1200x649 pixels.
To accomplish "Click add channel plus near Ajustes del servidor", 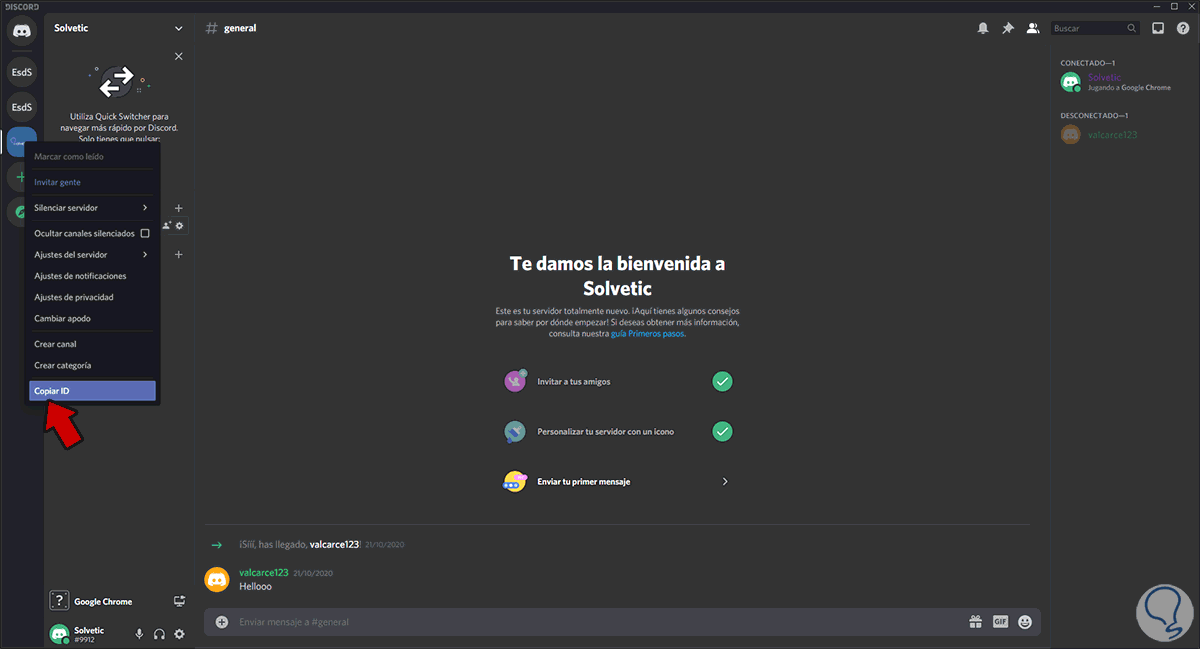I will pyautogui.click(x=179, y=255).
